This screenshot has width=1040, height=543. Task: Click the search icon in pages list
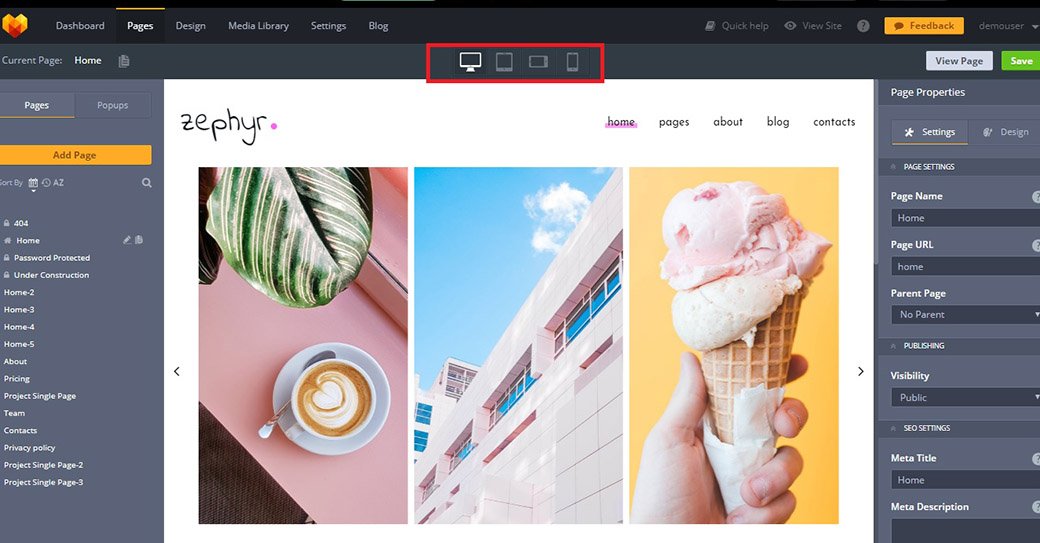tap(147, 183)
